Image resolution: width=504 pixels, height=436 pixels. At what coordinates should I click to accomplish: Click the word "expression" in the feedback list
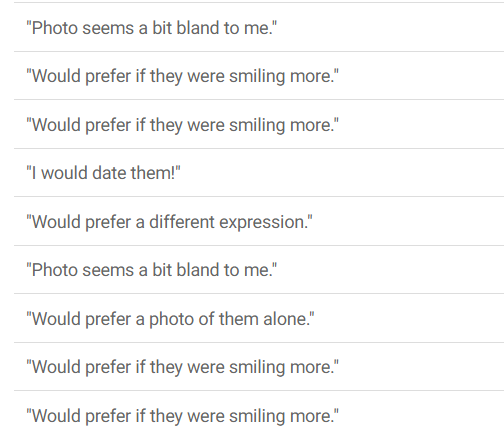(263, 223)
